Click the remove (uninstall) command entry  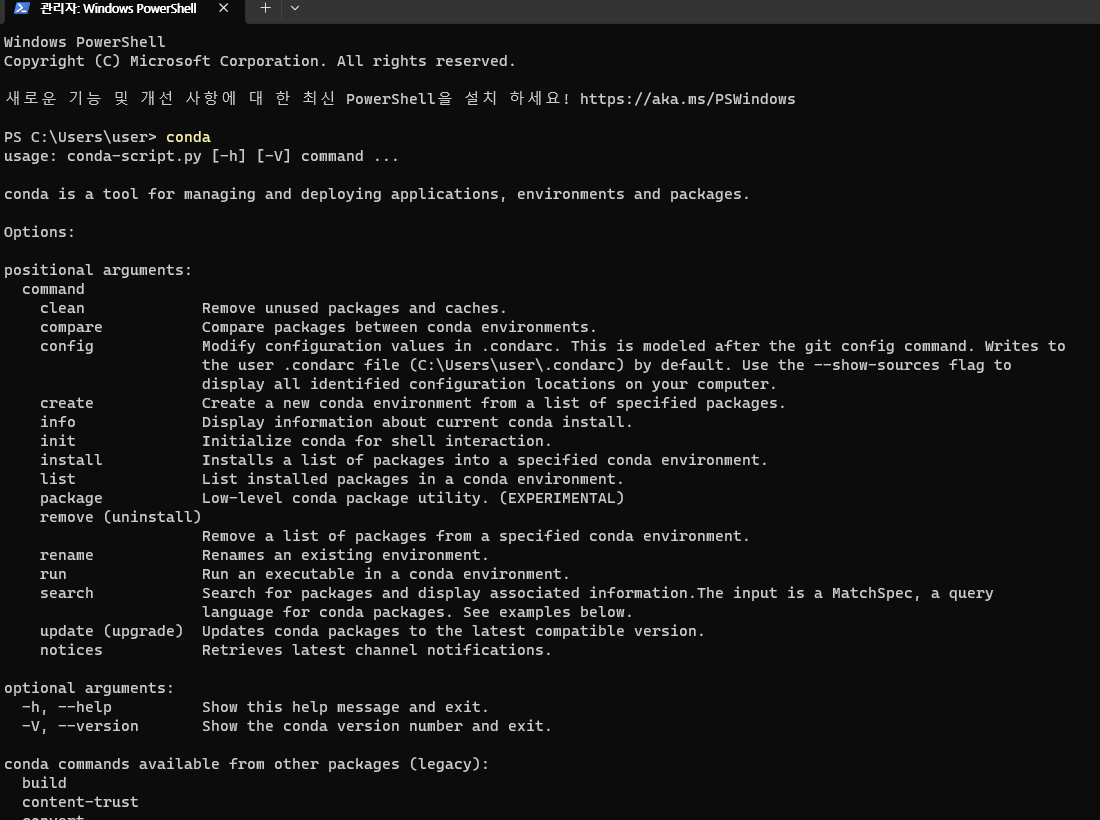click(121, 517)
